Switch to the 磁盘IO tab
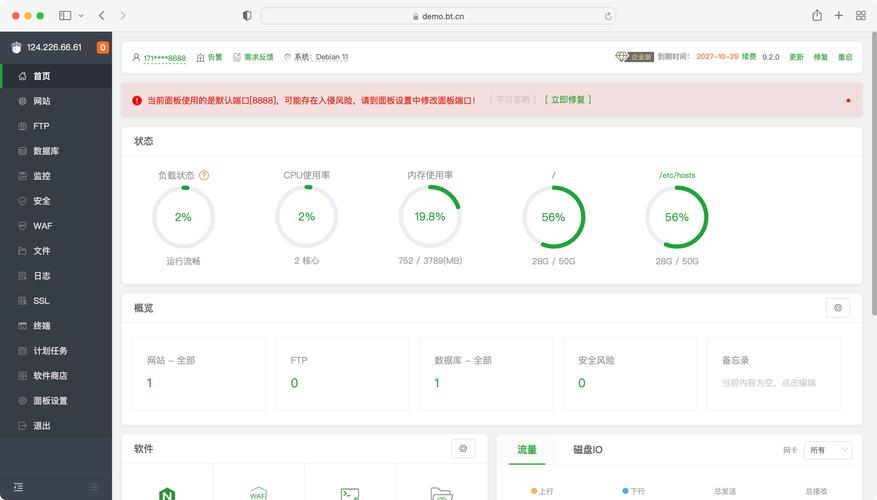Screen dimensions: 877x500 (x=587, y=450)
